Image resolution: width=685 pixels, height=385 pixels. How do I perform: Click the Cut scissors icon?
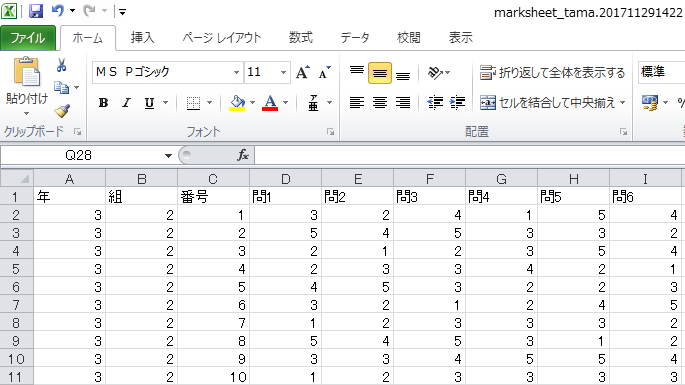(62, 65)
